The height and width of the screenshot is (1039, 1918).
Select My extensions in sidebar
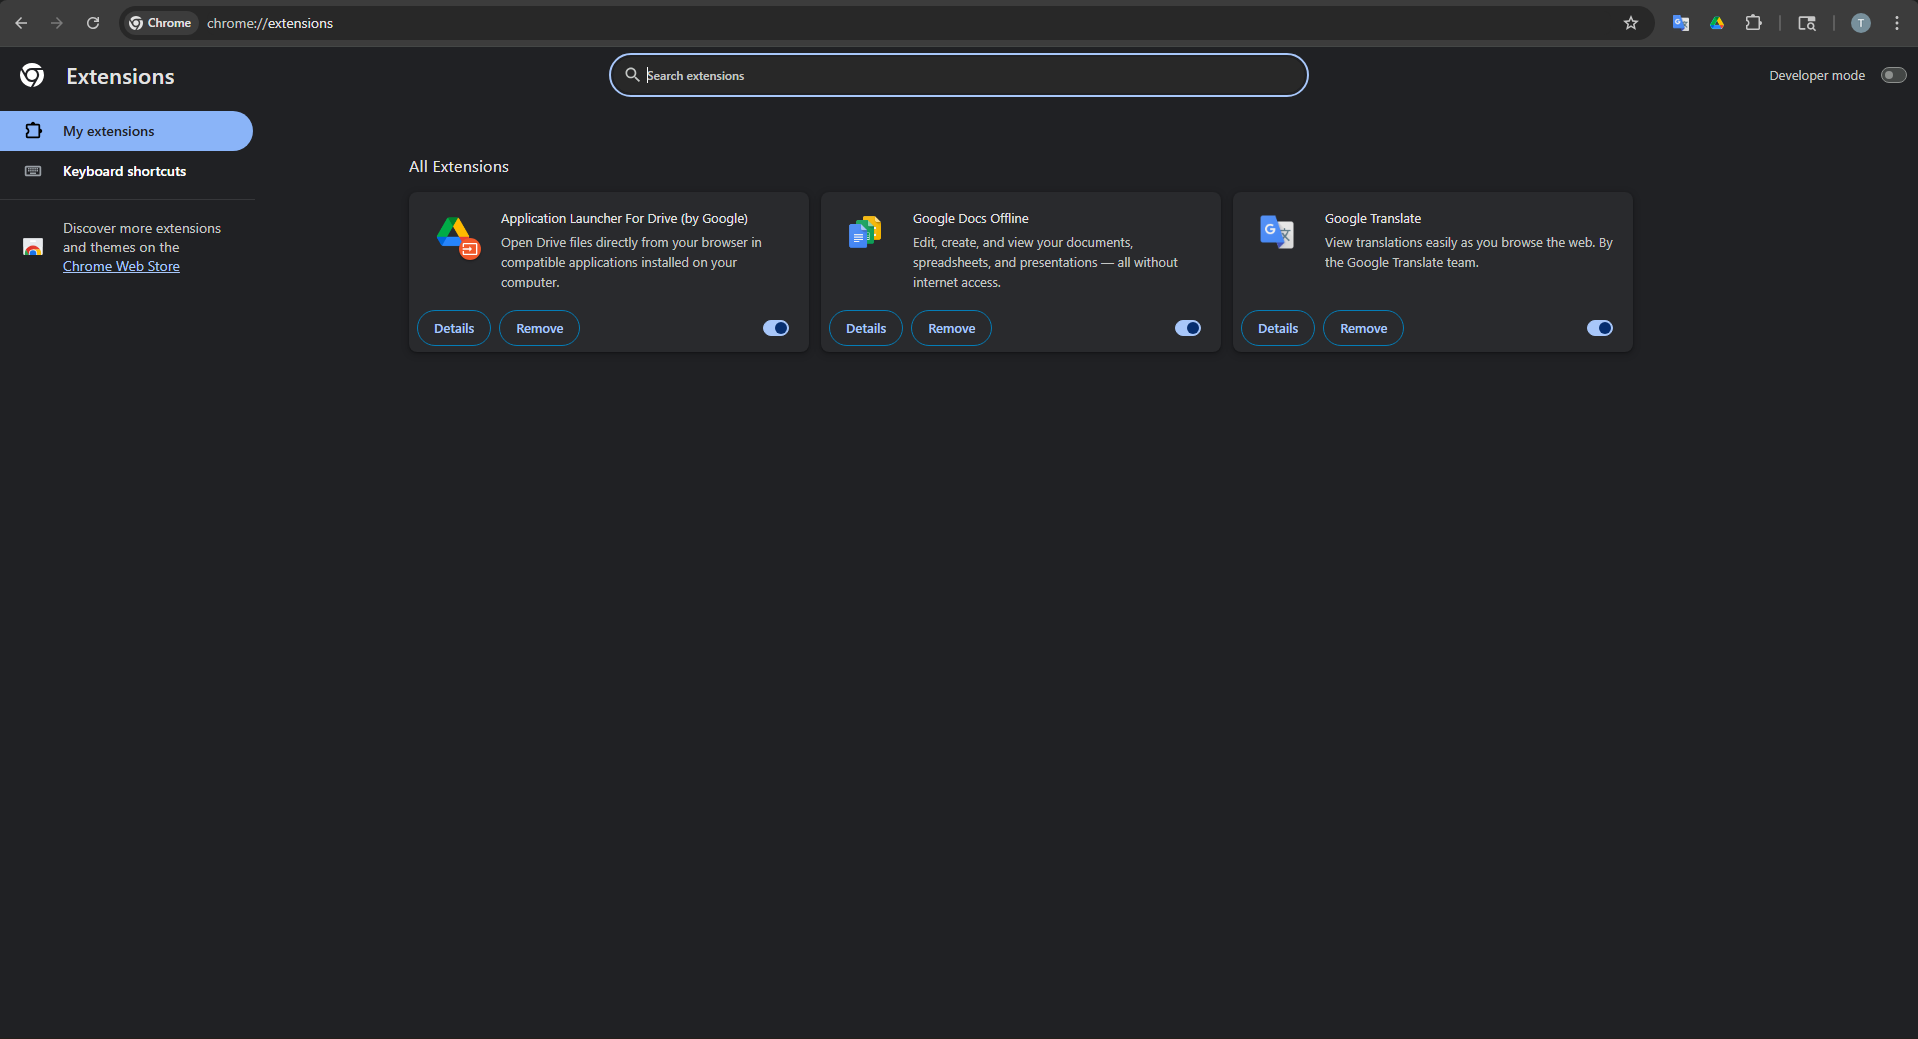pyautogui.click(x=126, y=131)
